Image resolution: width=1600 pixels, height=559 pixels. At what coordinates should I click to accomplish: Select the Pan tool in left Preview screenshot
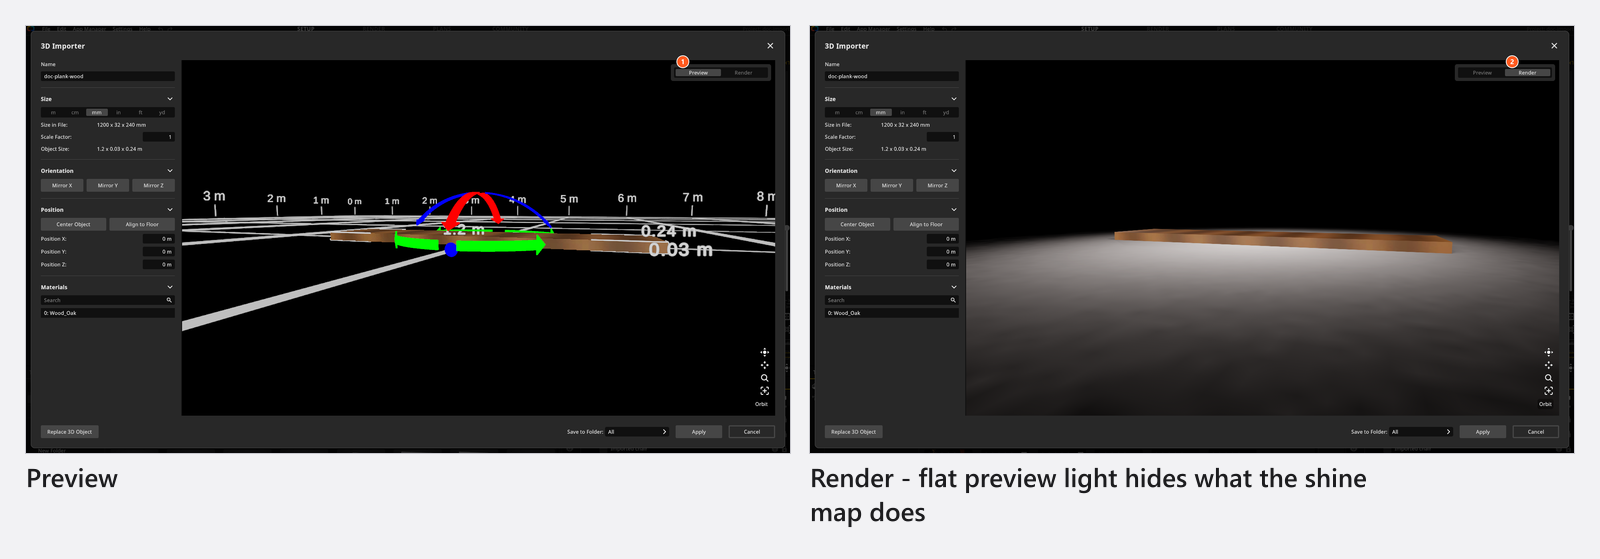764,365
